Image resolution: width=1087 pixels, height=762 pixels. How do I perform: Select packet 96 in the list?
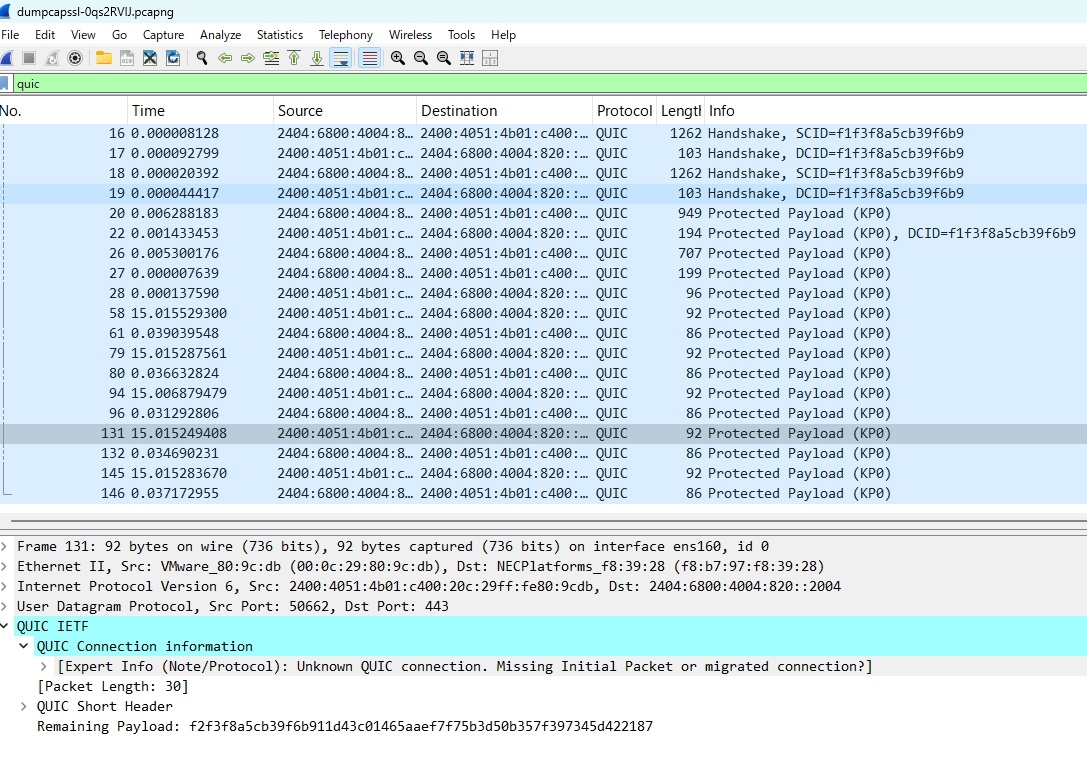544,413
